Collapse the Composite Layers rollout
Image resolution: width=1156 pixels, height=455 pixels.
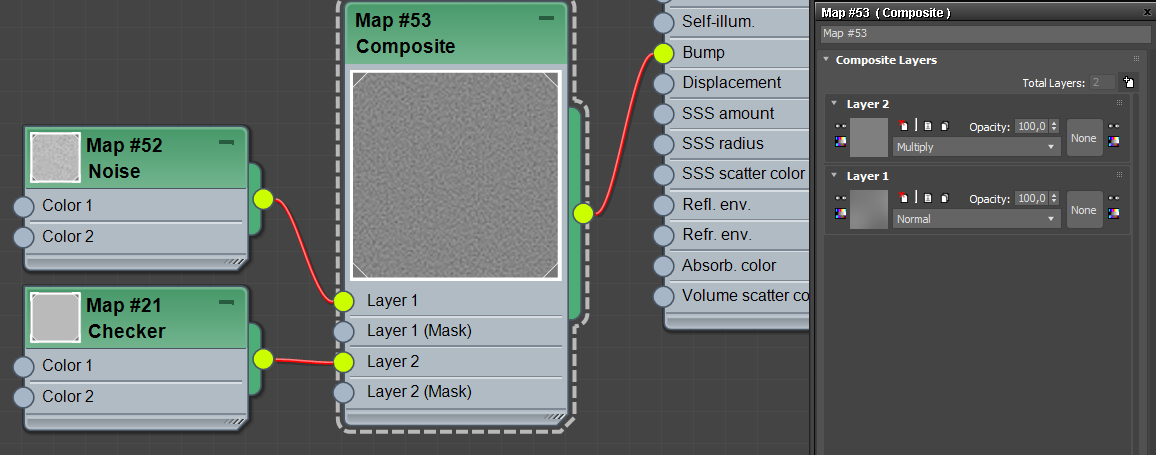coord(826,60)
